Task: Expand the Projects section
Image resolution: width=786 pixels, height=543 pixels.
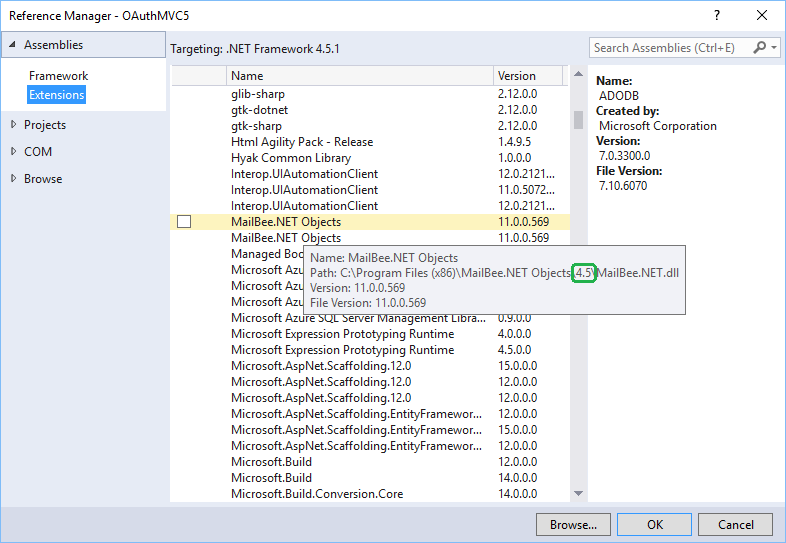Action: coord(13,125)
